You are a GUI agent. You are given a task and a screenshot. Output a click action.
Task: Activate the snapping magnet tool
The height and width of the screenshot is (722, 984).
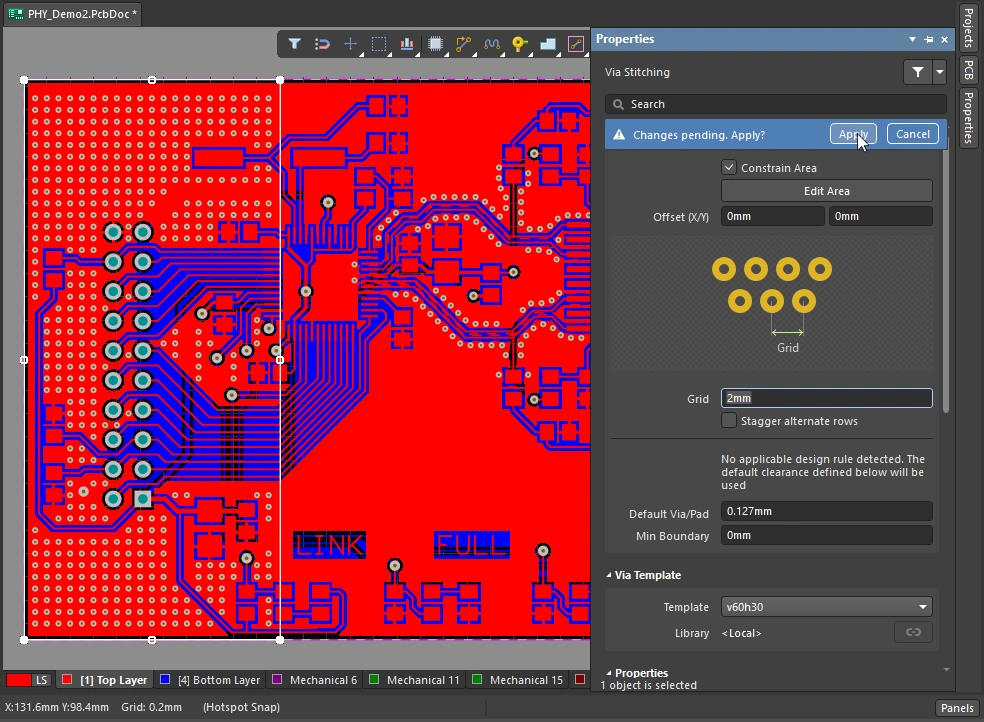coord(322,44)
